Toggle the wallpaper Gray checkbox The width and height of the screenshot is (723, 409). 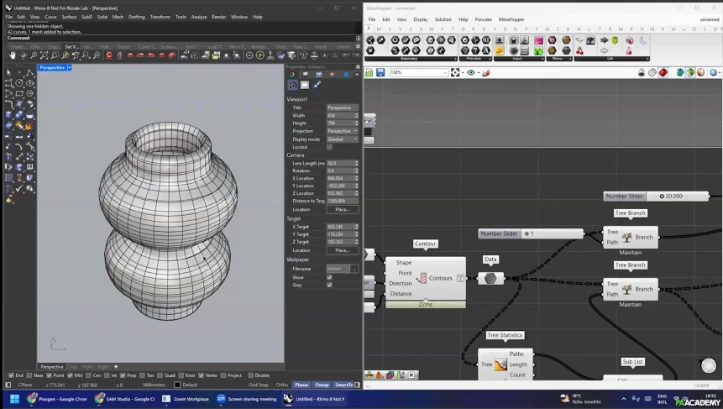pyautogui.click(x=329, y=285)
